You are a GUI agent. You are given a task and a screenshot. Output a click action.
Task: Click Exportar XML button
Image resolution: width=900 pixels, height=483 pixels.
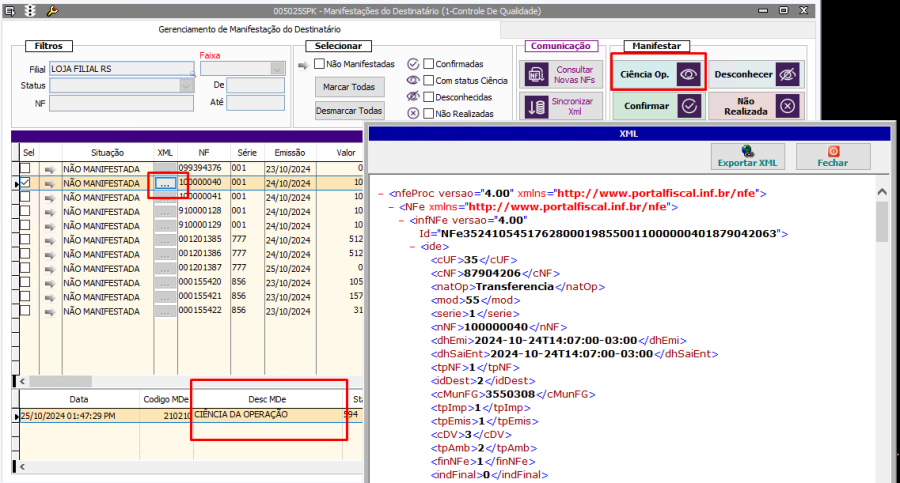(x=747, y=156)
